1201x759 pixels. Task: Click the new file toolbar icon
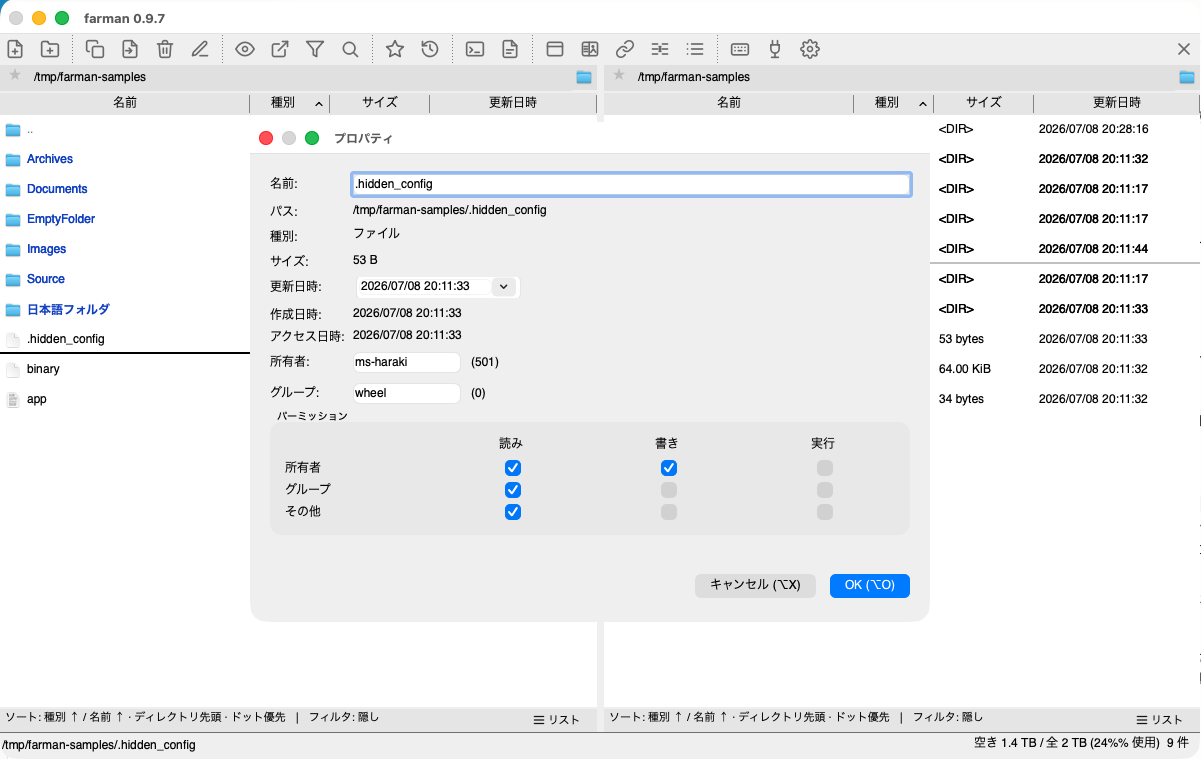[15, 49]
